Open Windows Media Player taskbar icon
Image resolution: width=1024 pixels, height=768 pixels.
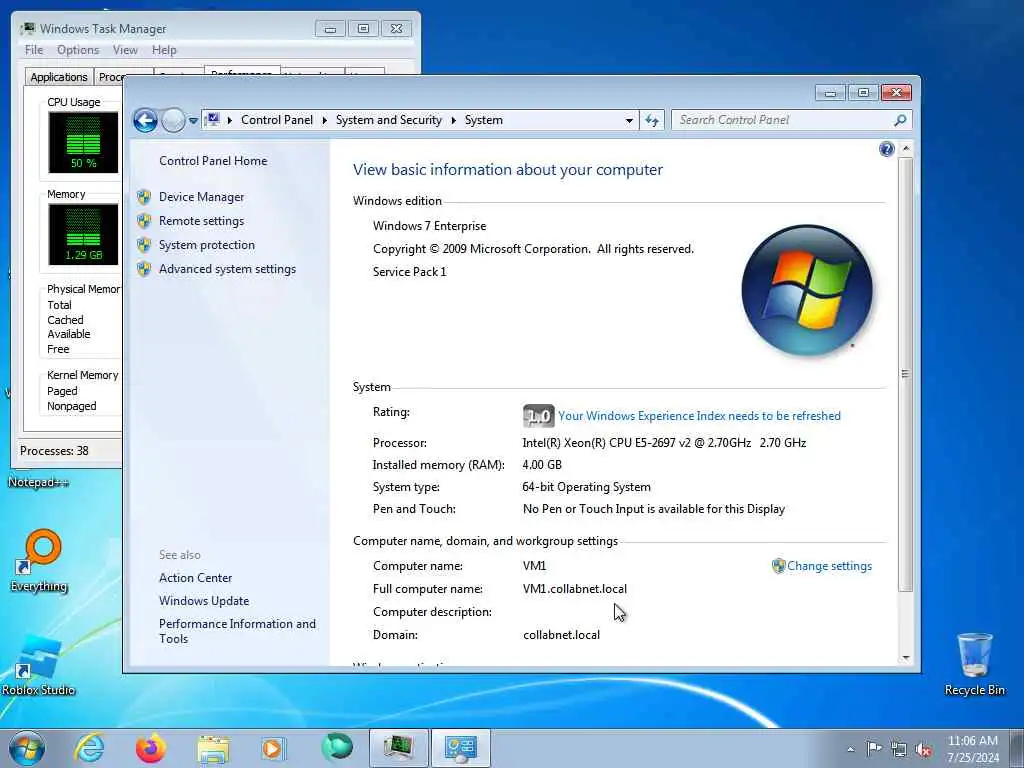tap(274, 748)
